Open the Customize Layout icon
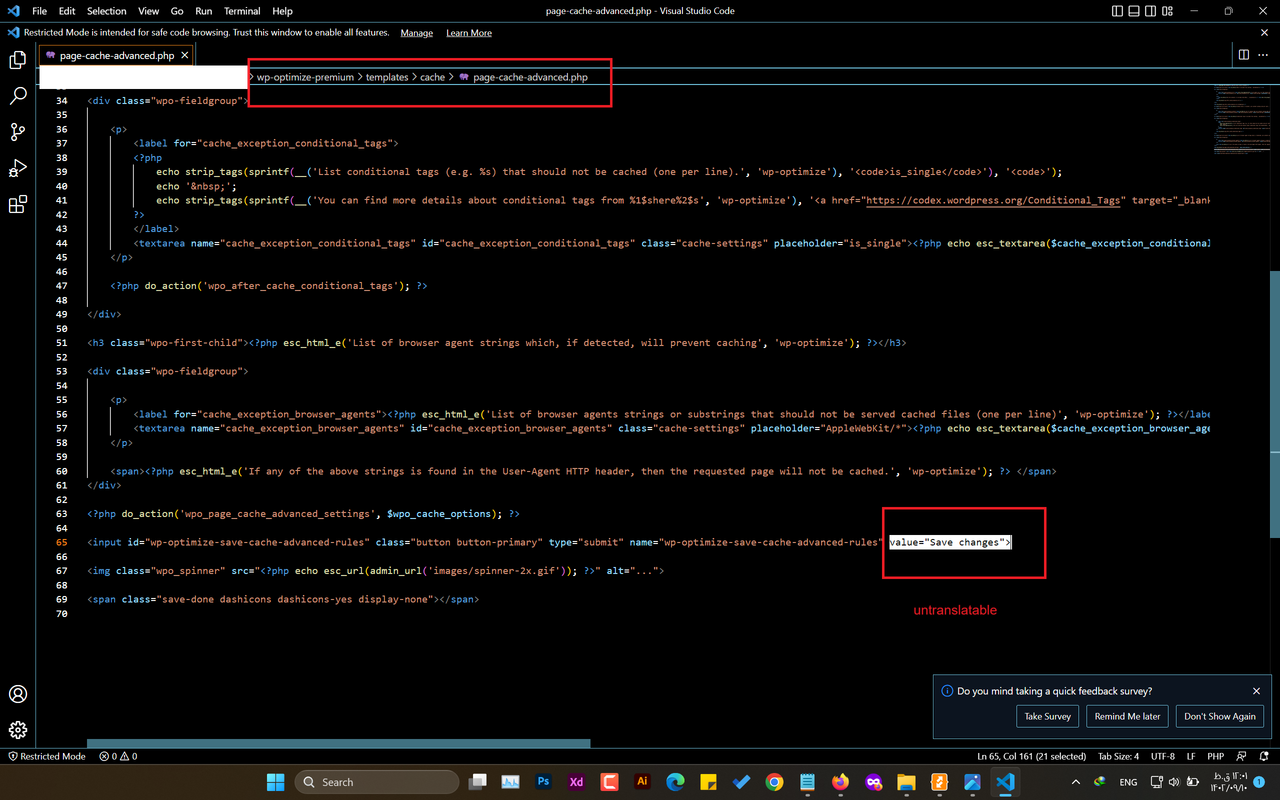The image size is (1280, 800). (x=1167, y=11)
